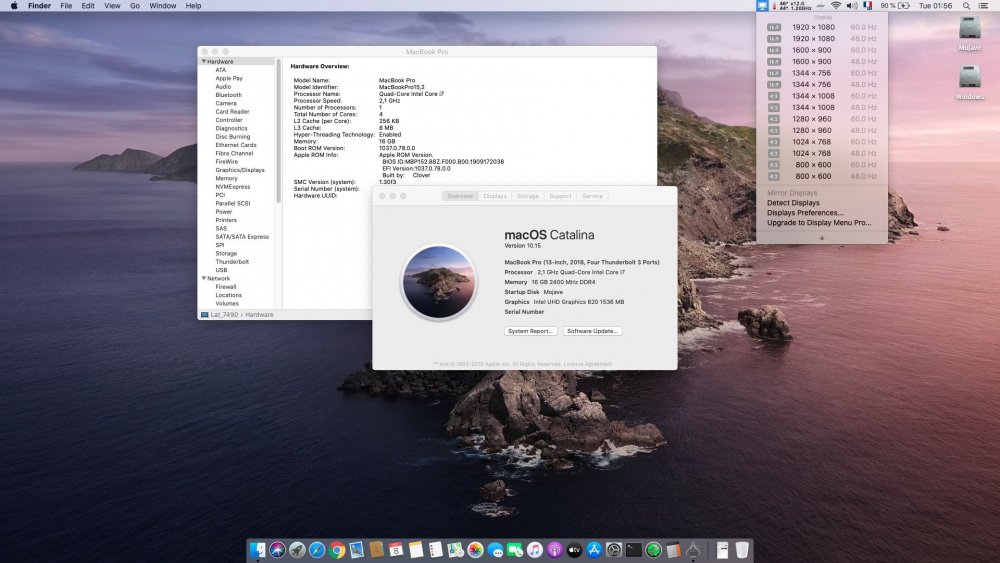Click the Software Update button
Viewport: 1000px width, 563px height.
point(592,331)
